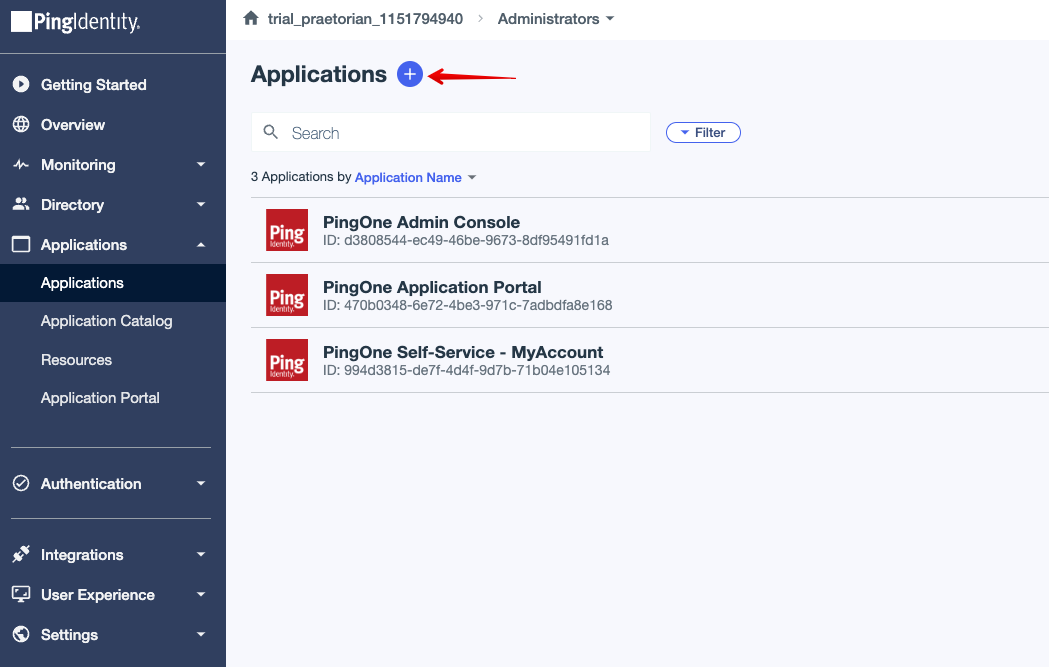Click the Directory people icon
The image size is (1049, 667).
[21, 204]
